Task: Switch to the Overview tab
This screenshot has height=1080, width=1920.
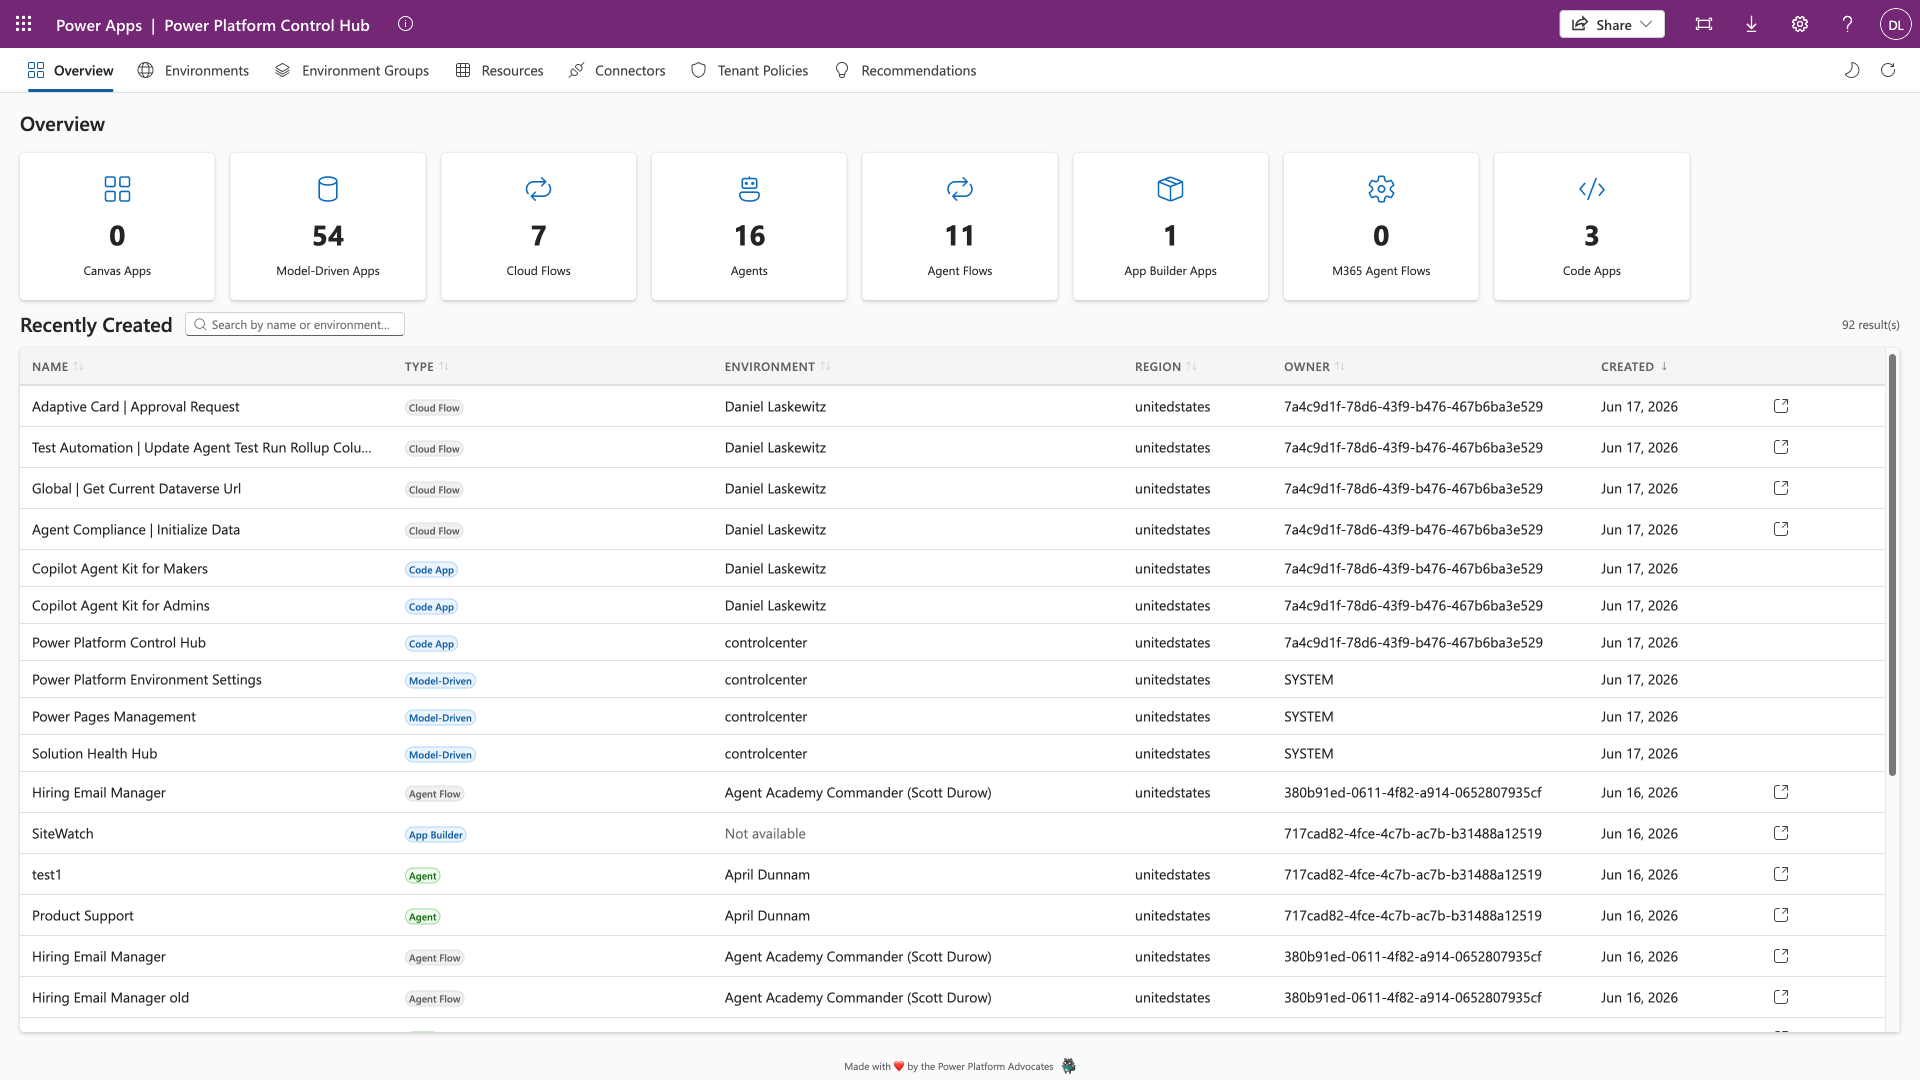Action: point(70,70)
